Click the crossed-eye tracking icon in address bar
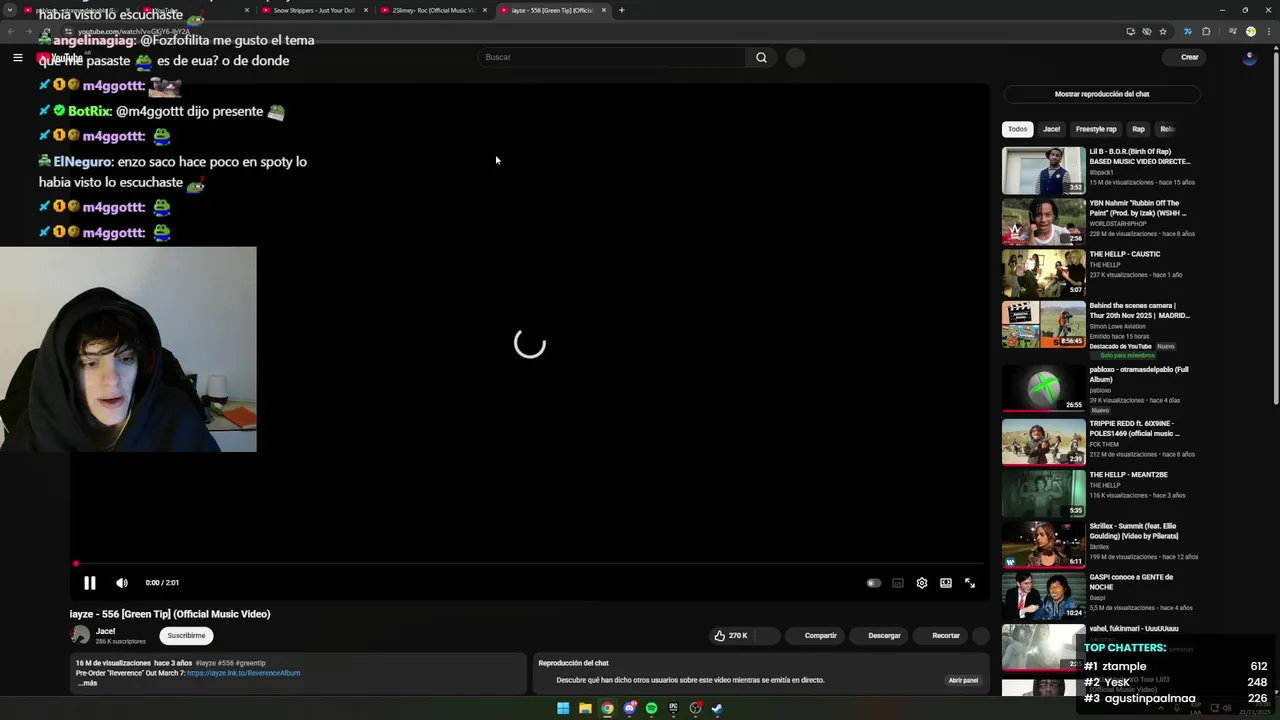Image resolution: width=1280 pixels, height=720 pixels. 1146,31
